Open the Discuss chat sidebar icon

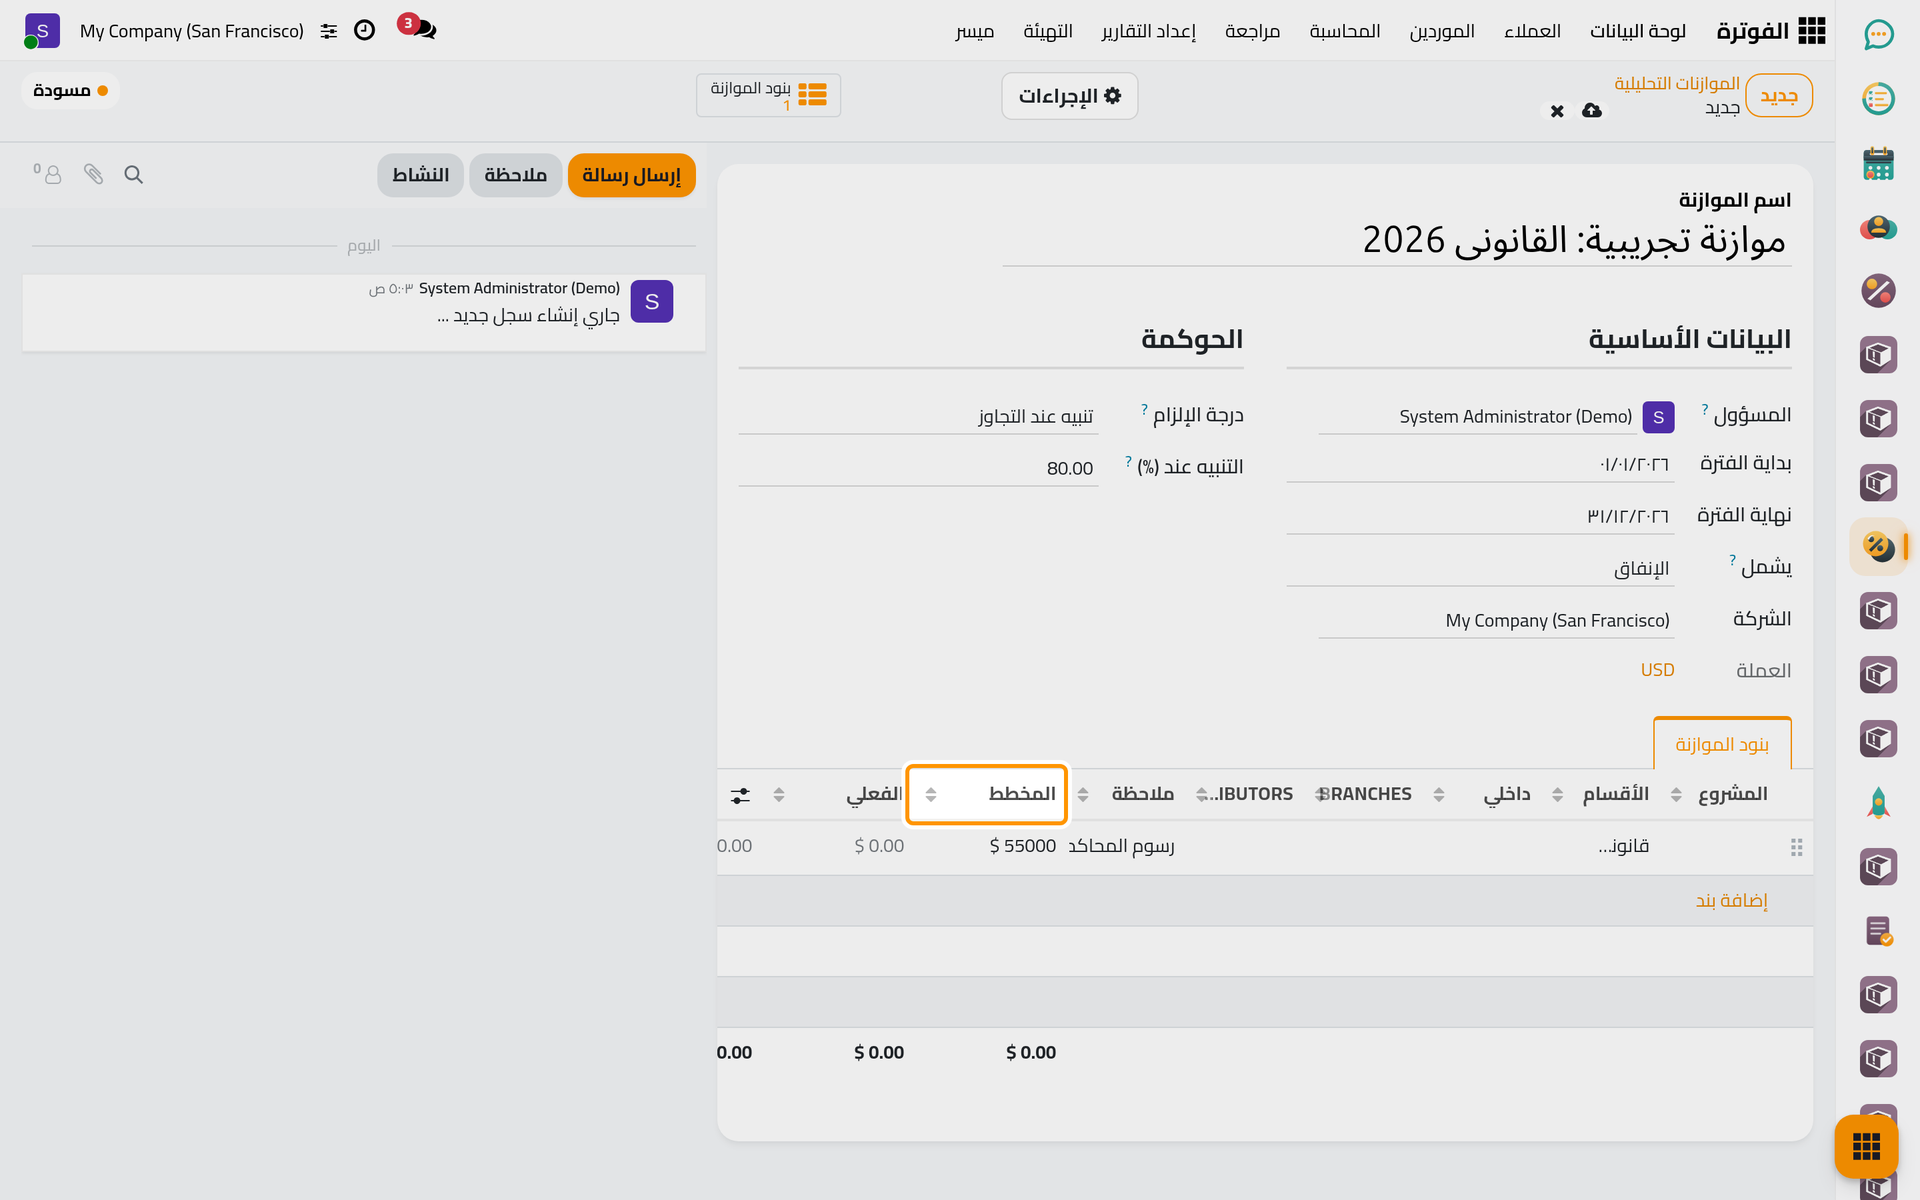(1878, 35)
